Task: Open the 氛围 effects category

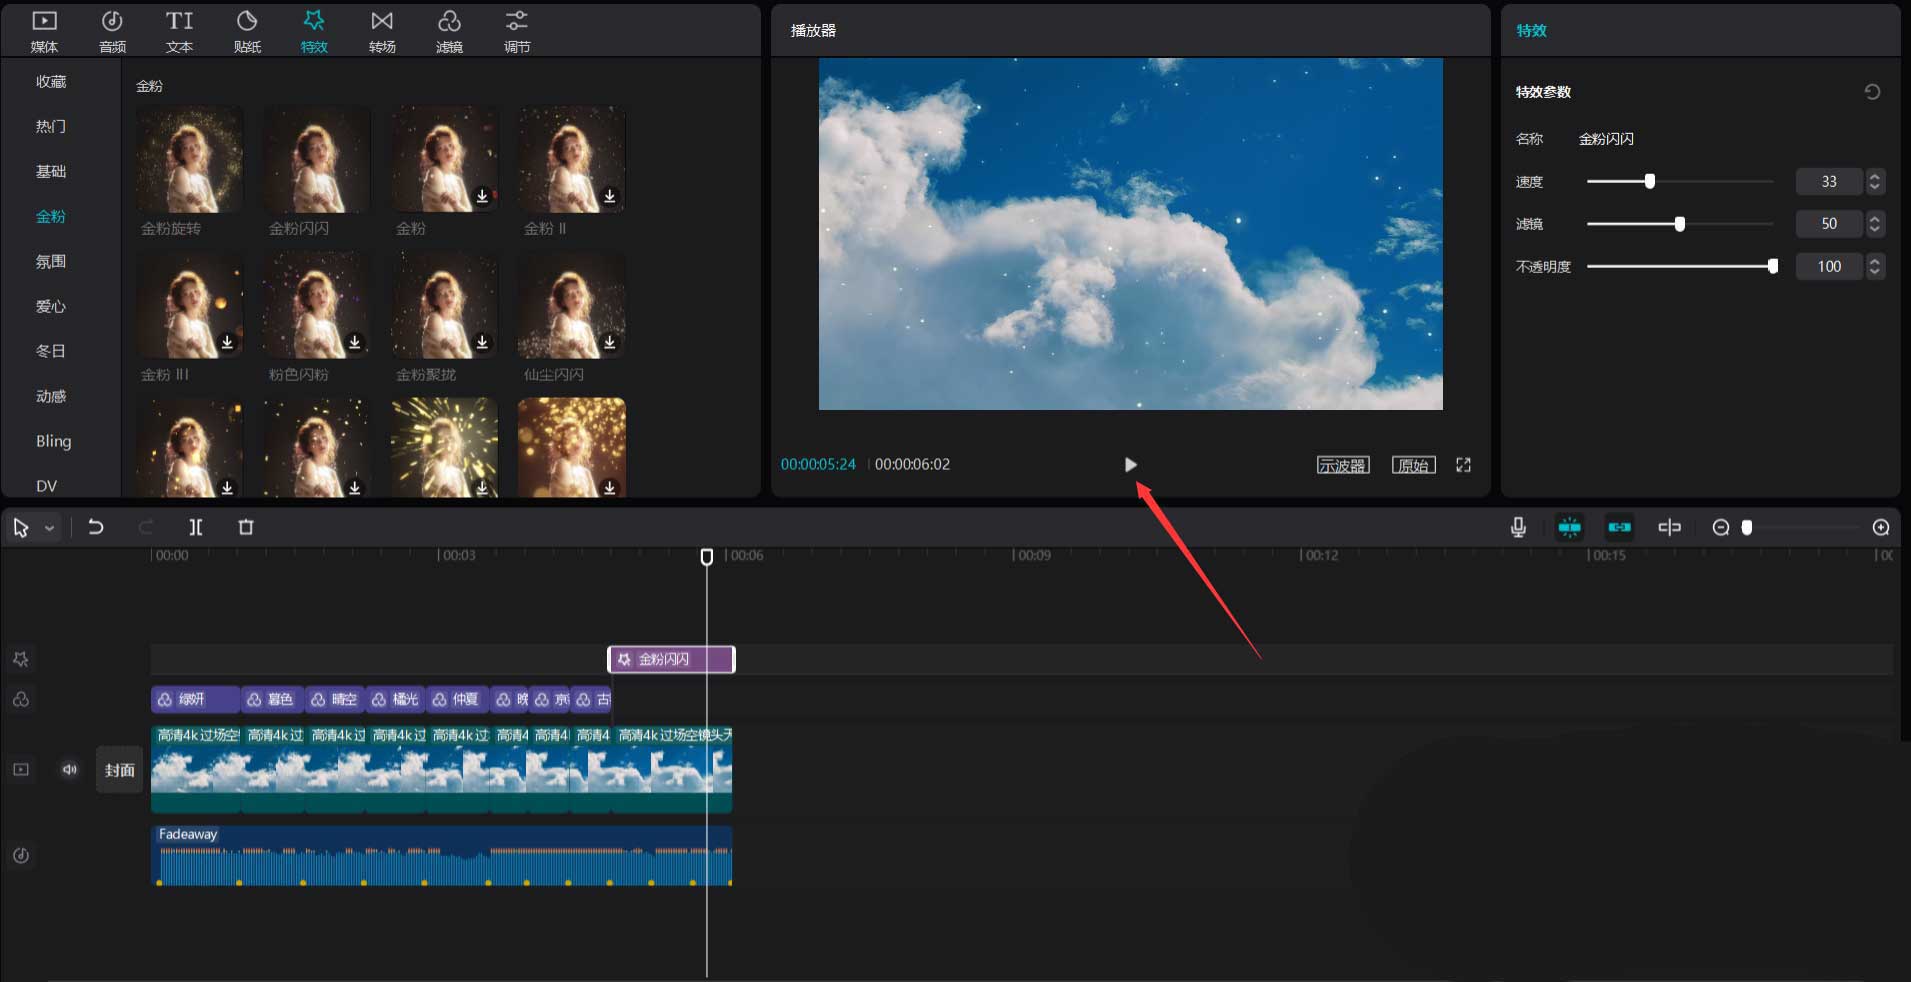Action: (x=51, y=262)
